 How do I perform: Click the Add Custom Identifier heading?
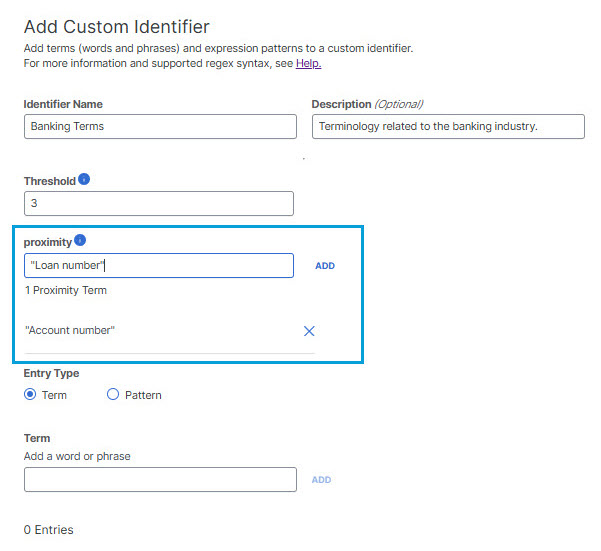click(117, 27)
